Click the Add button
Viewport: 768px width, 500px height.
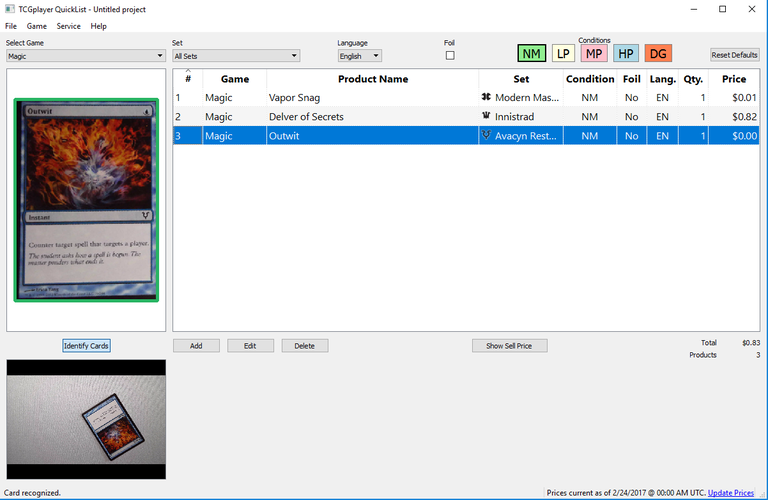point(196,346)
